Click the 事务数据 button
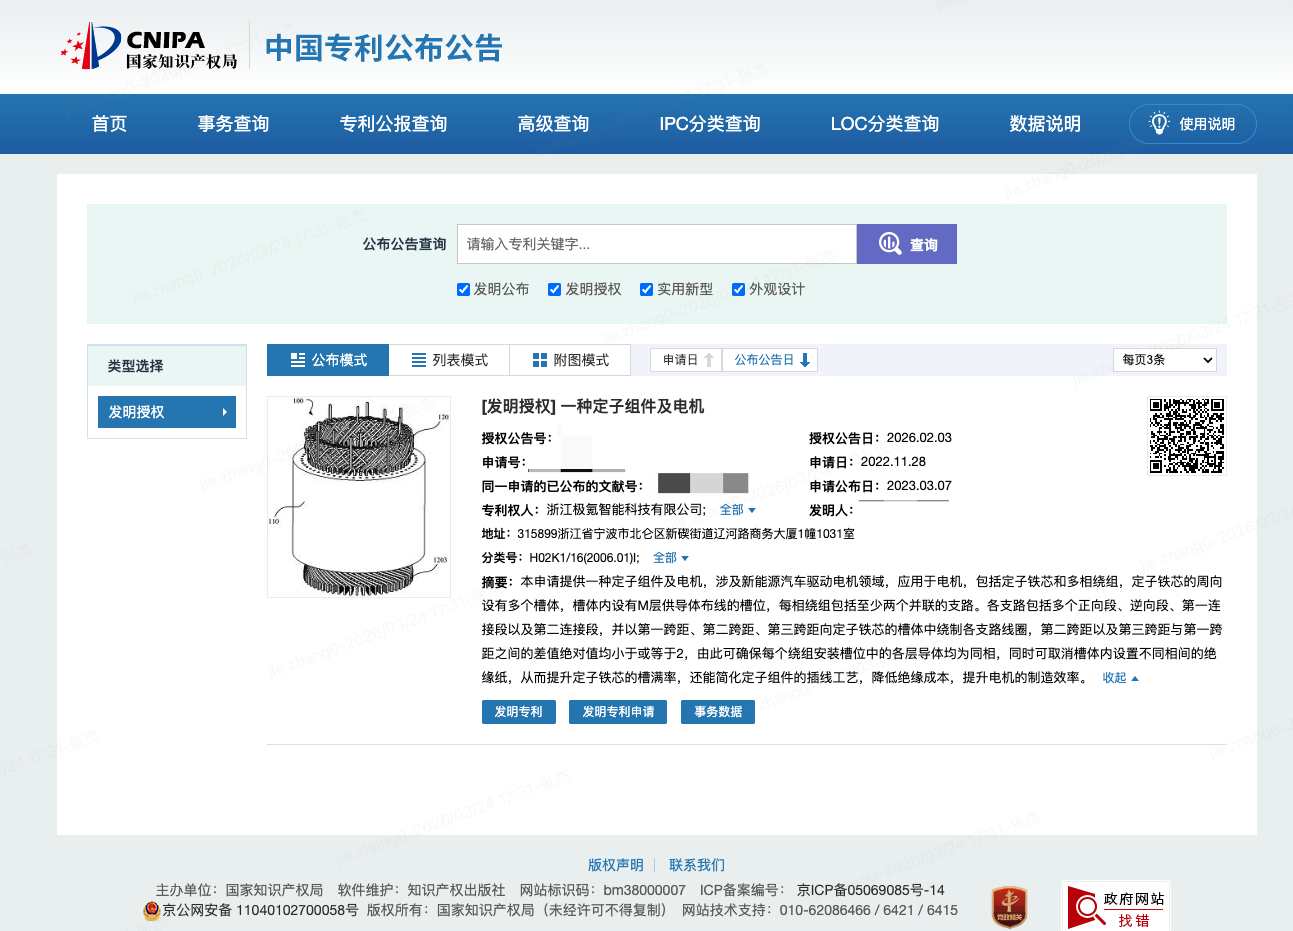This screenshot has height=931, width=1293. (x=717, y=711)
